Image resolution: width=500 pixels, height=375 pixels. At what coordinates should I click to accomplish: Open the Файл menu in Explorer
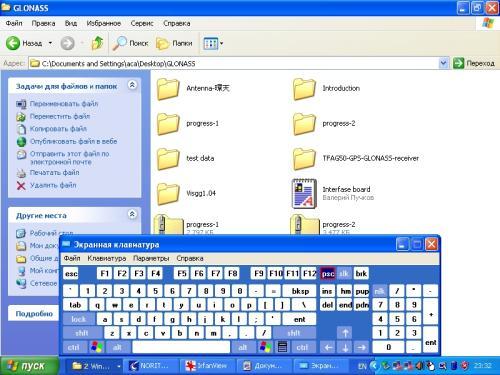point(14,23)
